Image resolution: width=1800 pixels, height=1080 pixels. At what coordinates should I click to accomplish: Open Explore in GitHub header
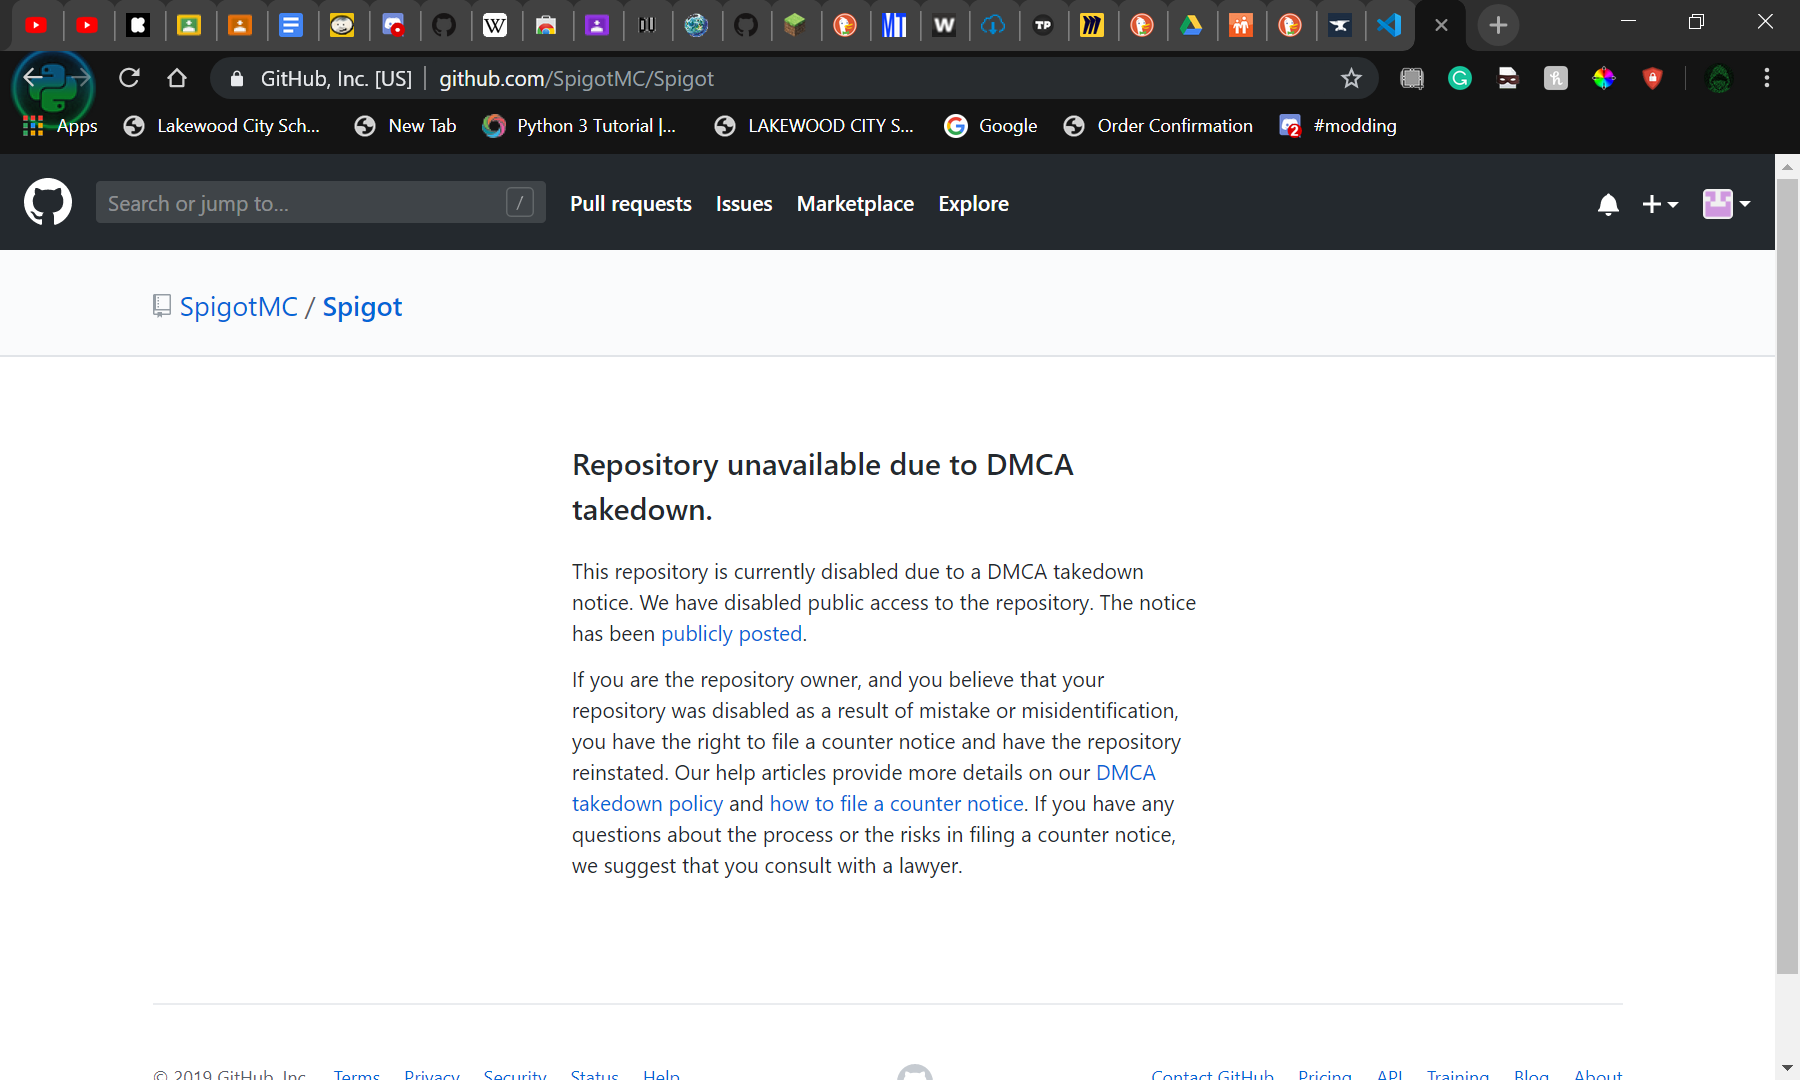(x=973, y=204)
